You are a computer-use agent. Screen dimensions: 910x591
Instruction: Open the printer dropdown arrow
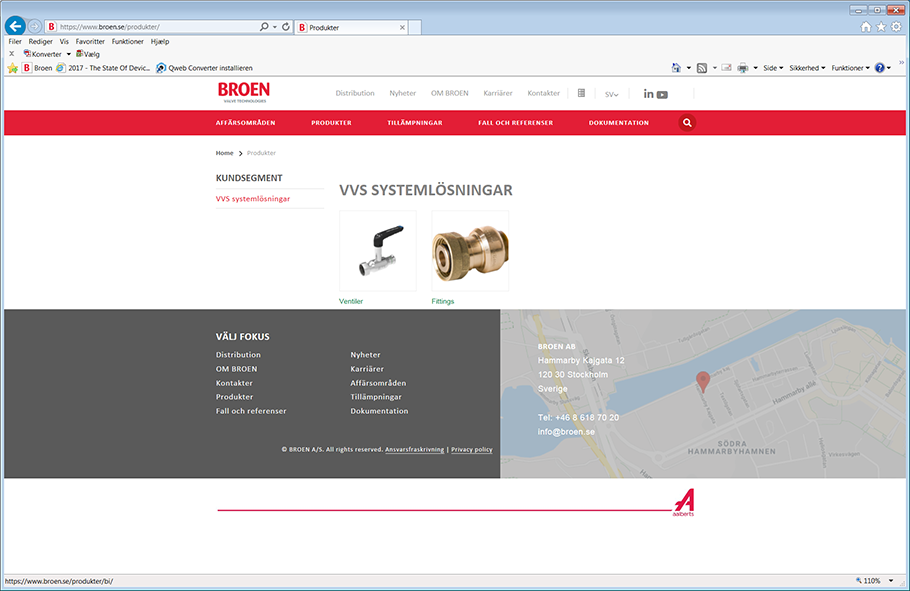click(756, 68)
